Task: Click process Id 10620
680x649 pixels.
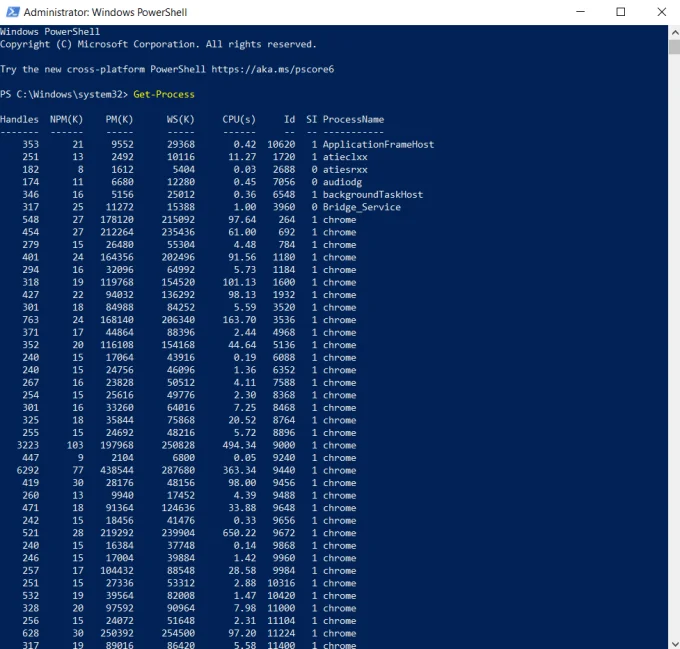Action: click(281, 144)
